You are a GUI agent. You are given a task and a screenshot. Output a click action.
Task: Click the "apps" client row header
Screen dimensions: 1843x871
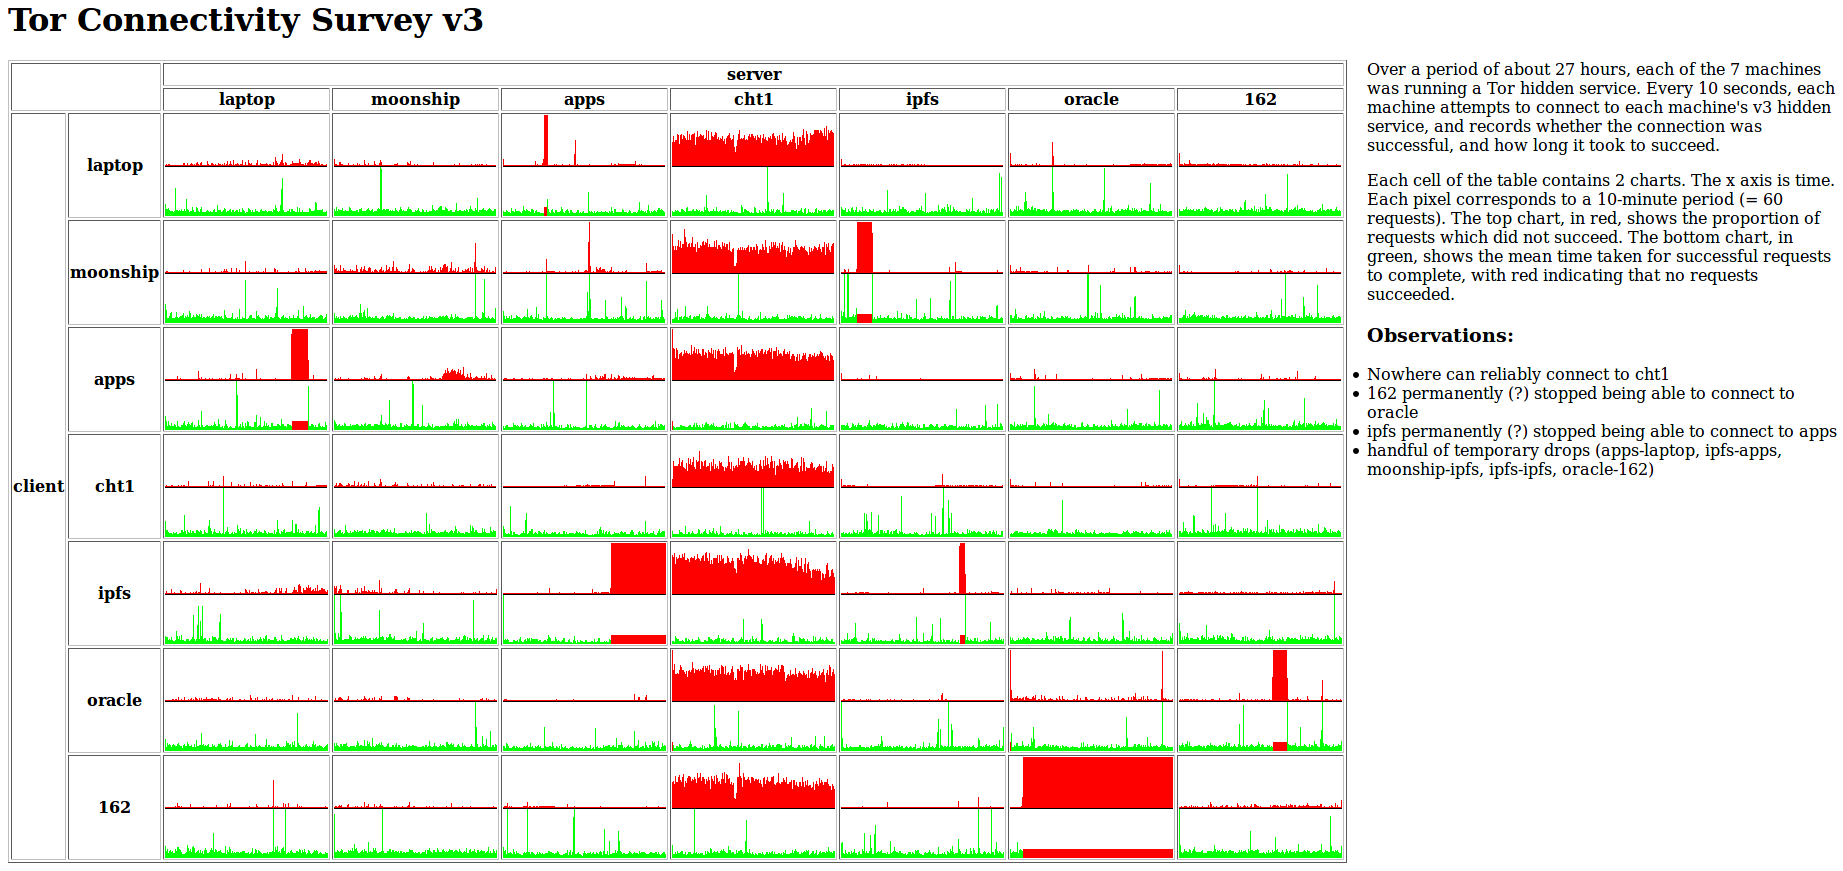[114, 379]
